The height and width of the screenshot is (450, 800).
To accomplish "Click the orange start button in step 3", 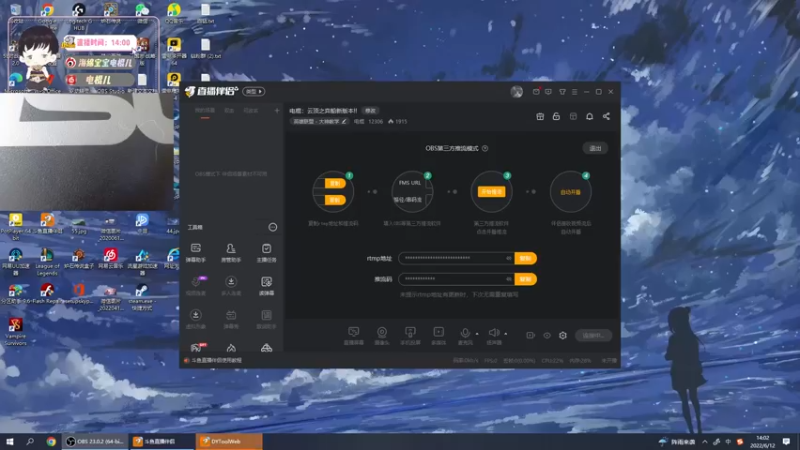I will click(x=491, y=192).
